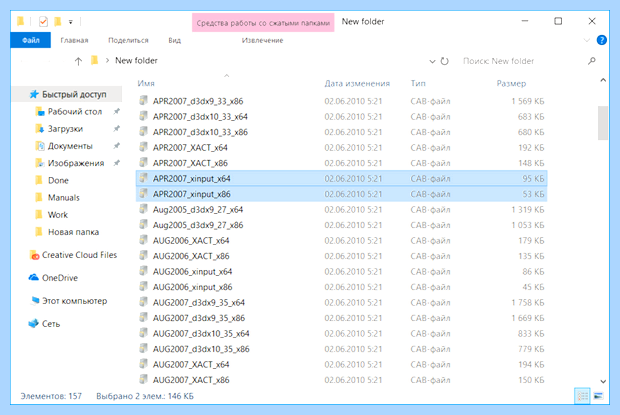This screenshot has height=415, width=620.
Task: Click the New folder quick access toolbar icon
Action: pyautogui.click(x=58, y=21)
